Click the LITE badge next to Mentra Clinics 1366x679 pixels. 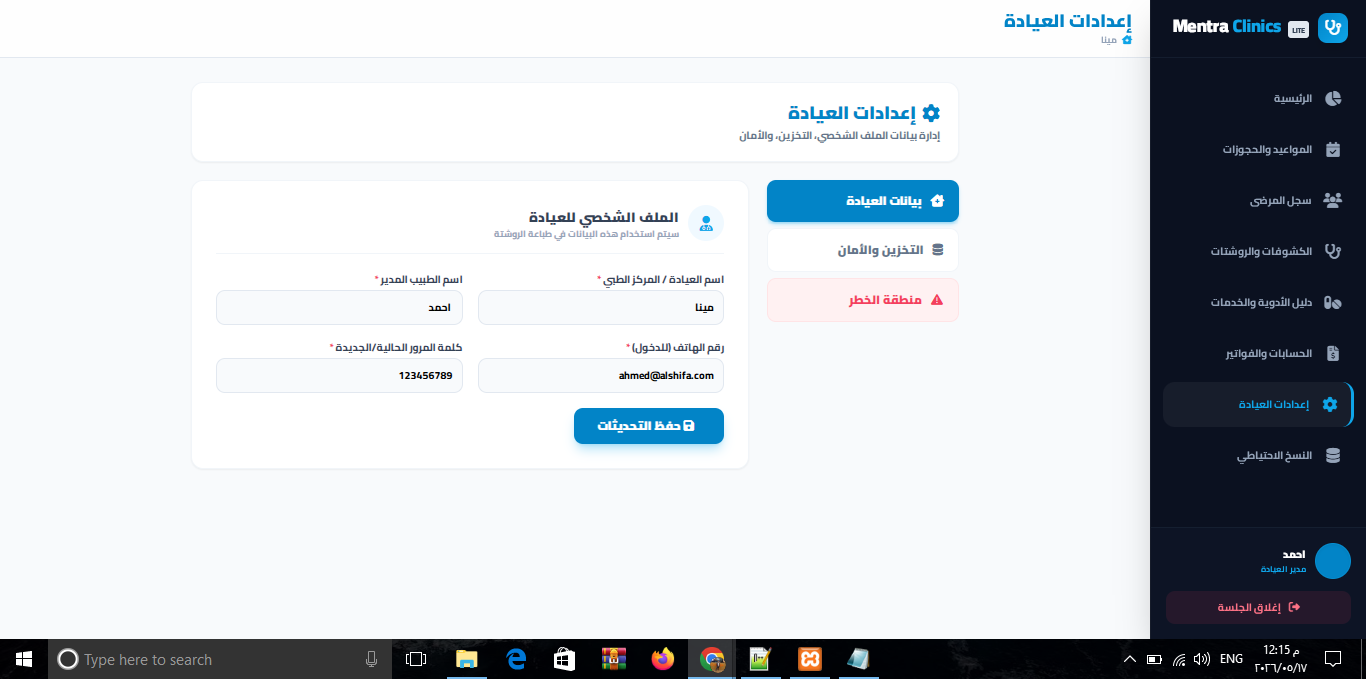(1298, 29)
